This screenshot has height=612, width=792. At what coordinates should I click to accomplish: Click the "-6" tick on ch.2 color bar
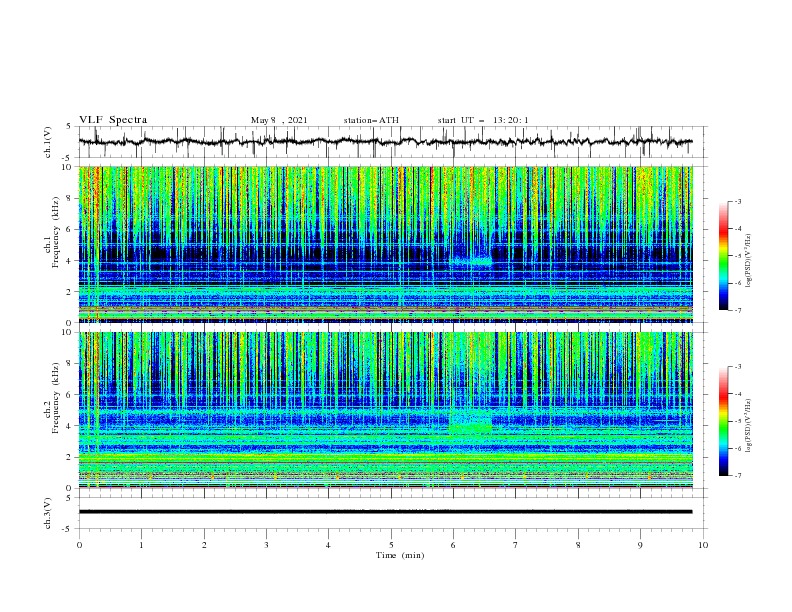(738, 448)
